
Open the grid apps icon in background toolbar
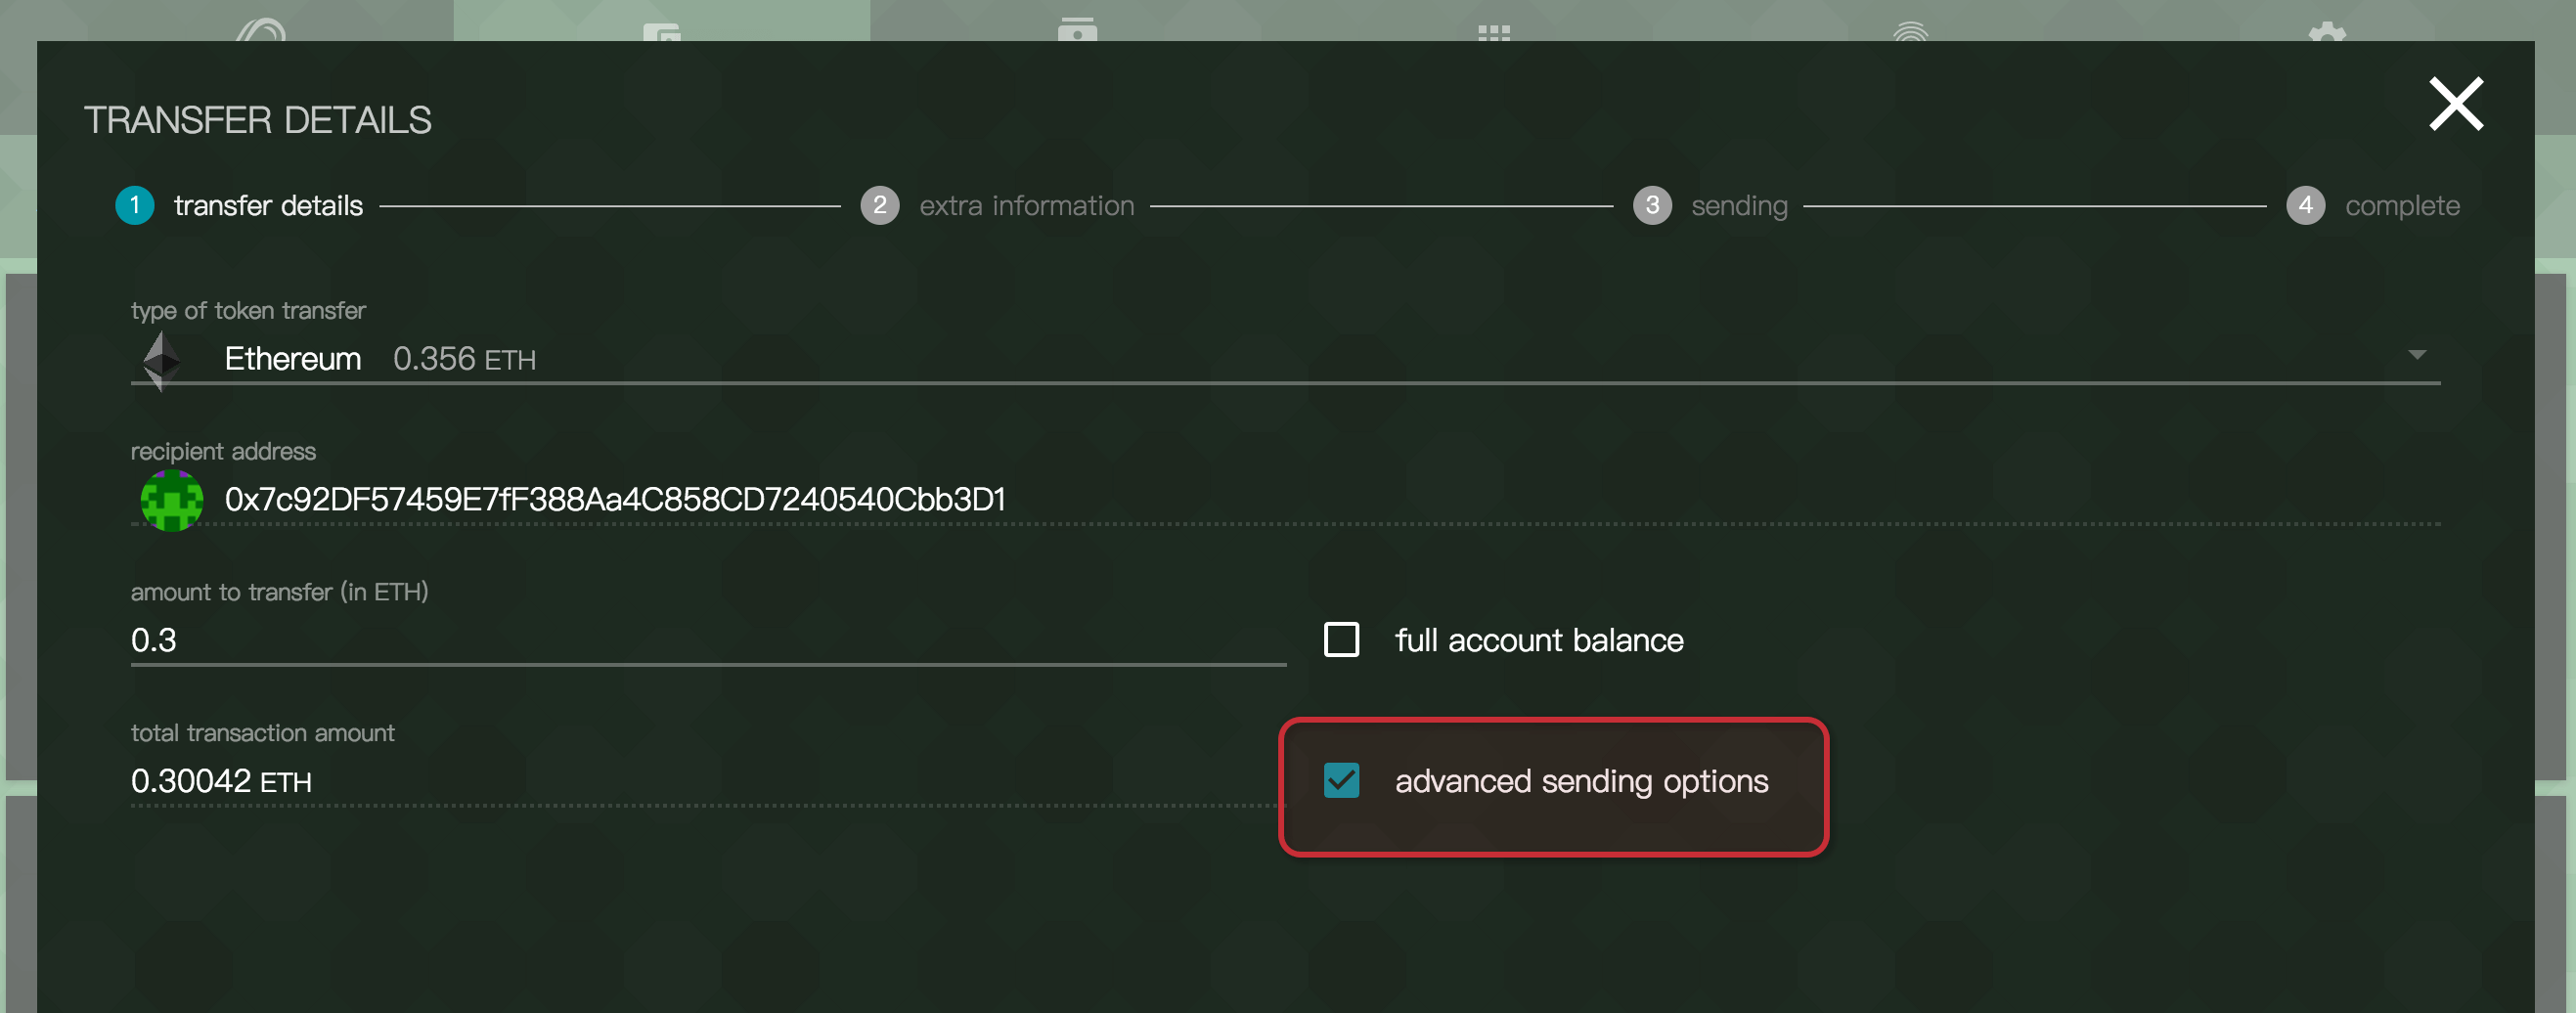[1494, 32]
